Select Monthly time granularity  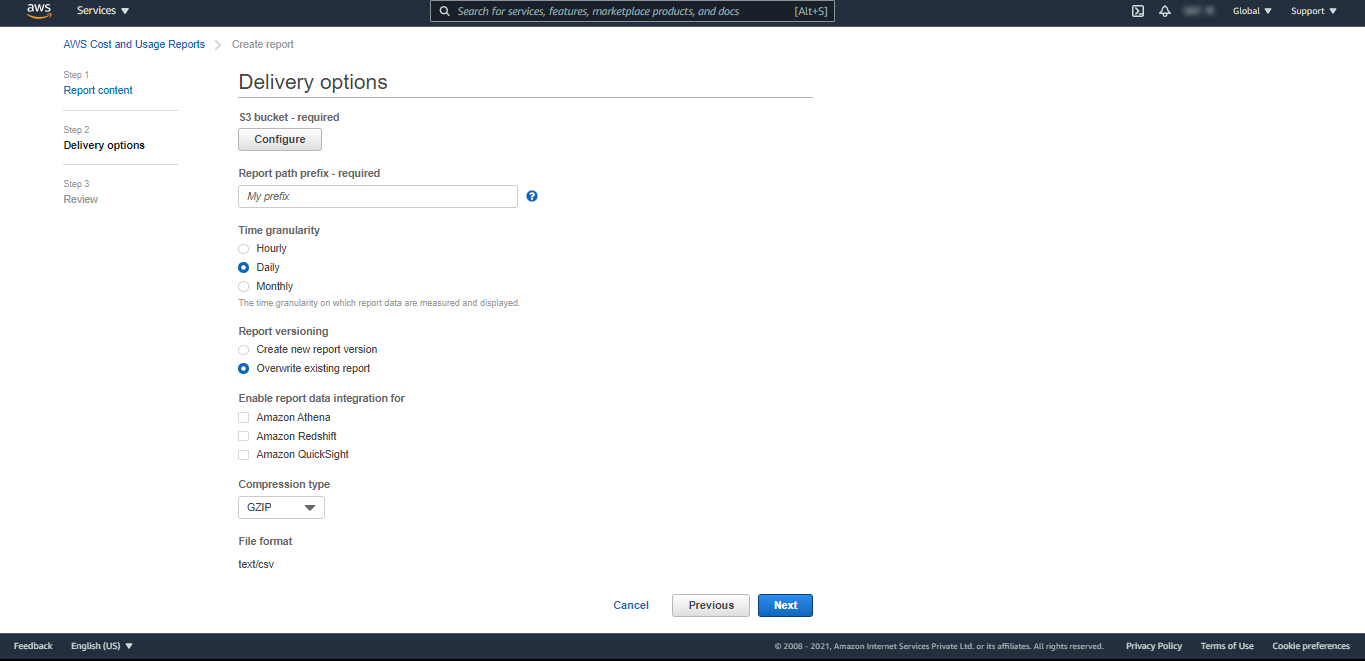click(x=244, y=286)
